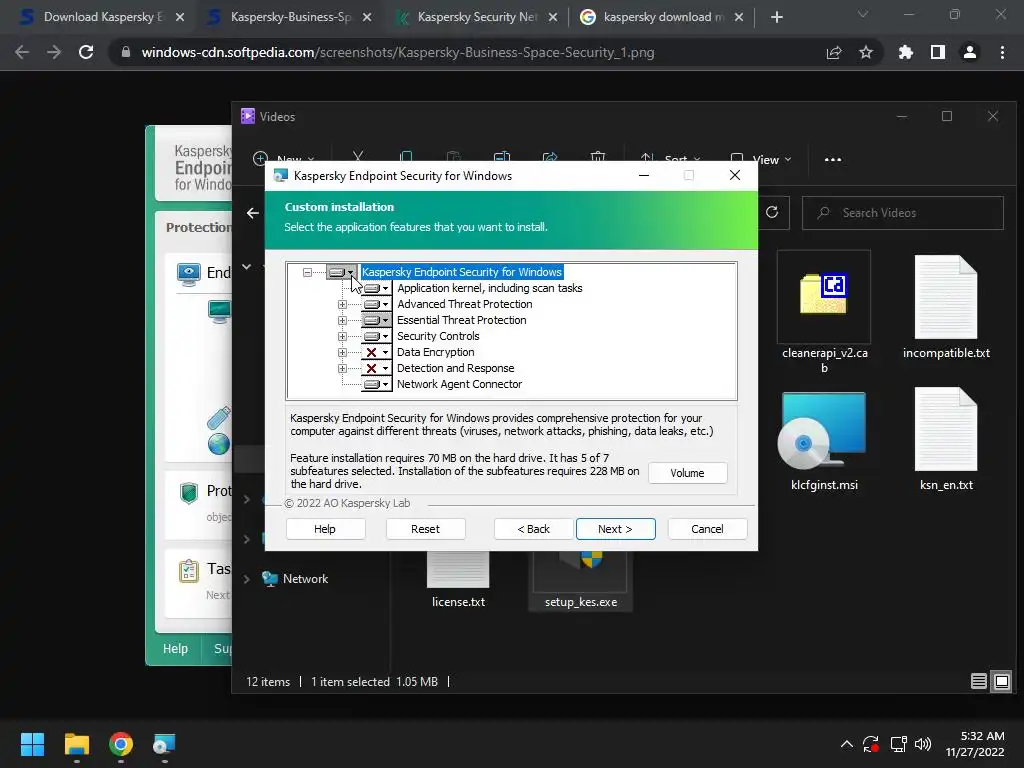Open the red X dropdown for Detection and Response
Viewport: 1024px width, 768px height.
click(x=376, y=368)
